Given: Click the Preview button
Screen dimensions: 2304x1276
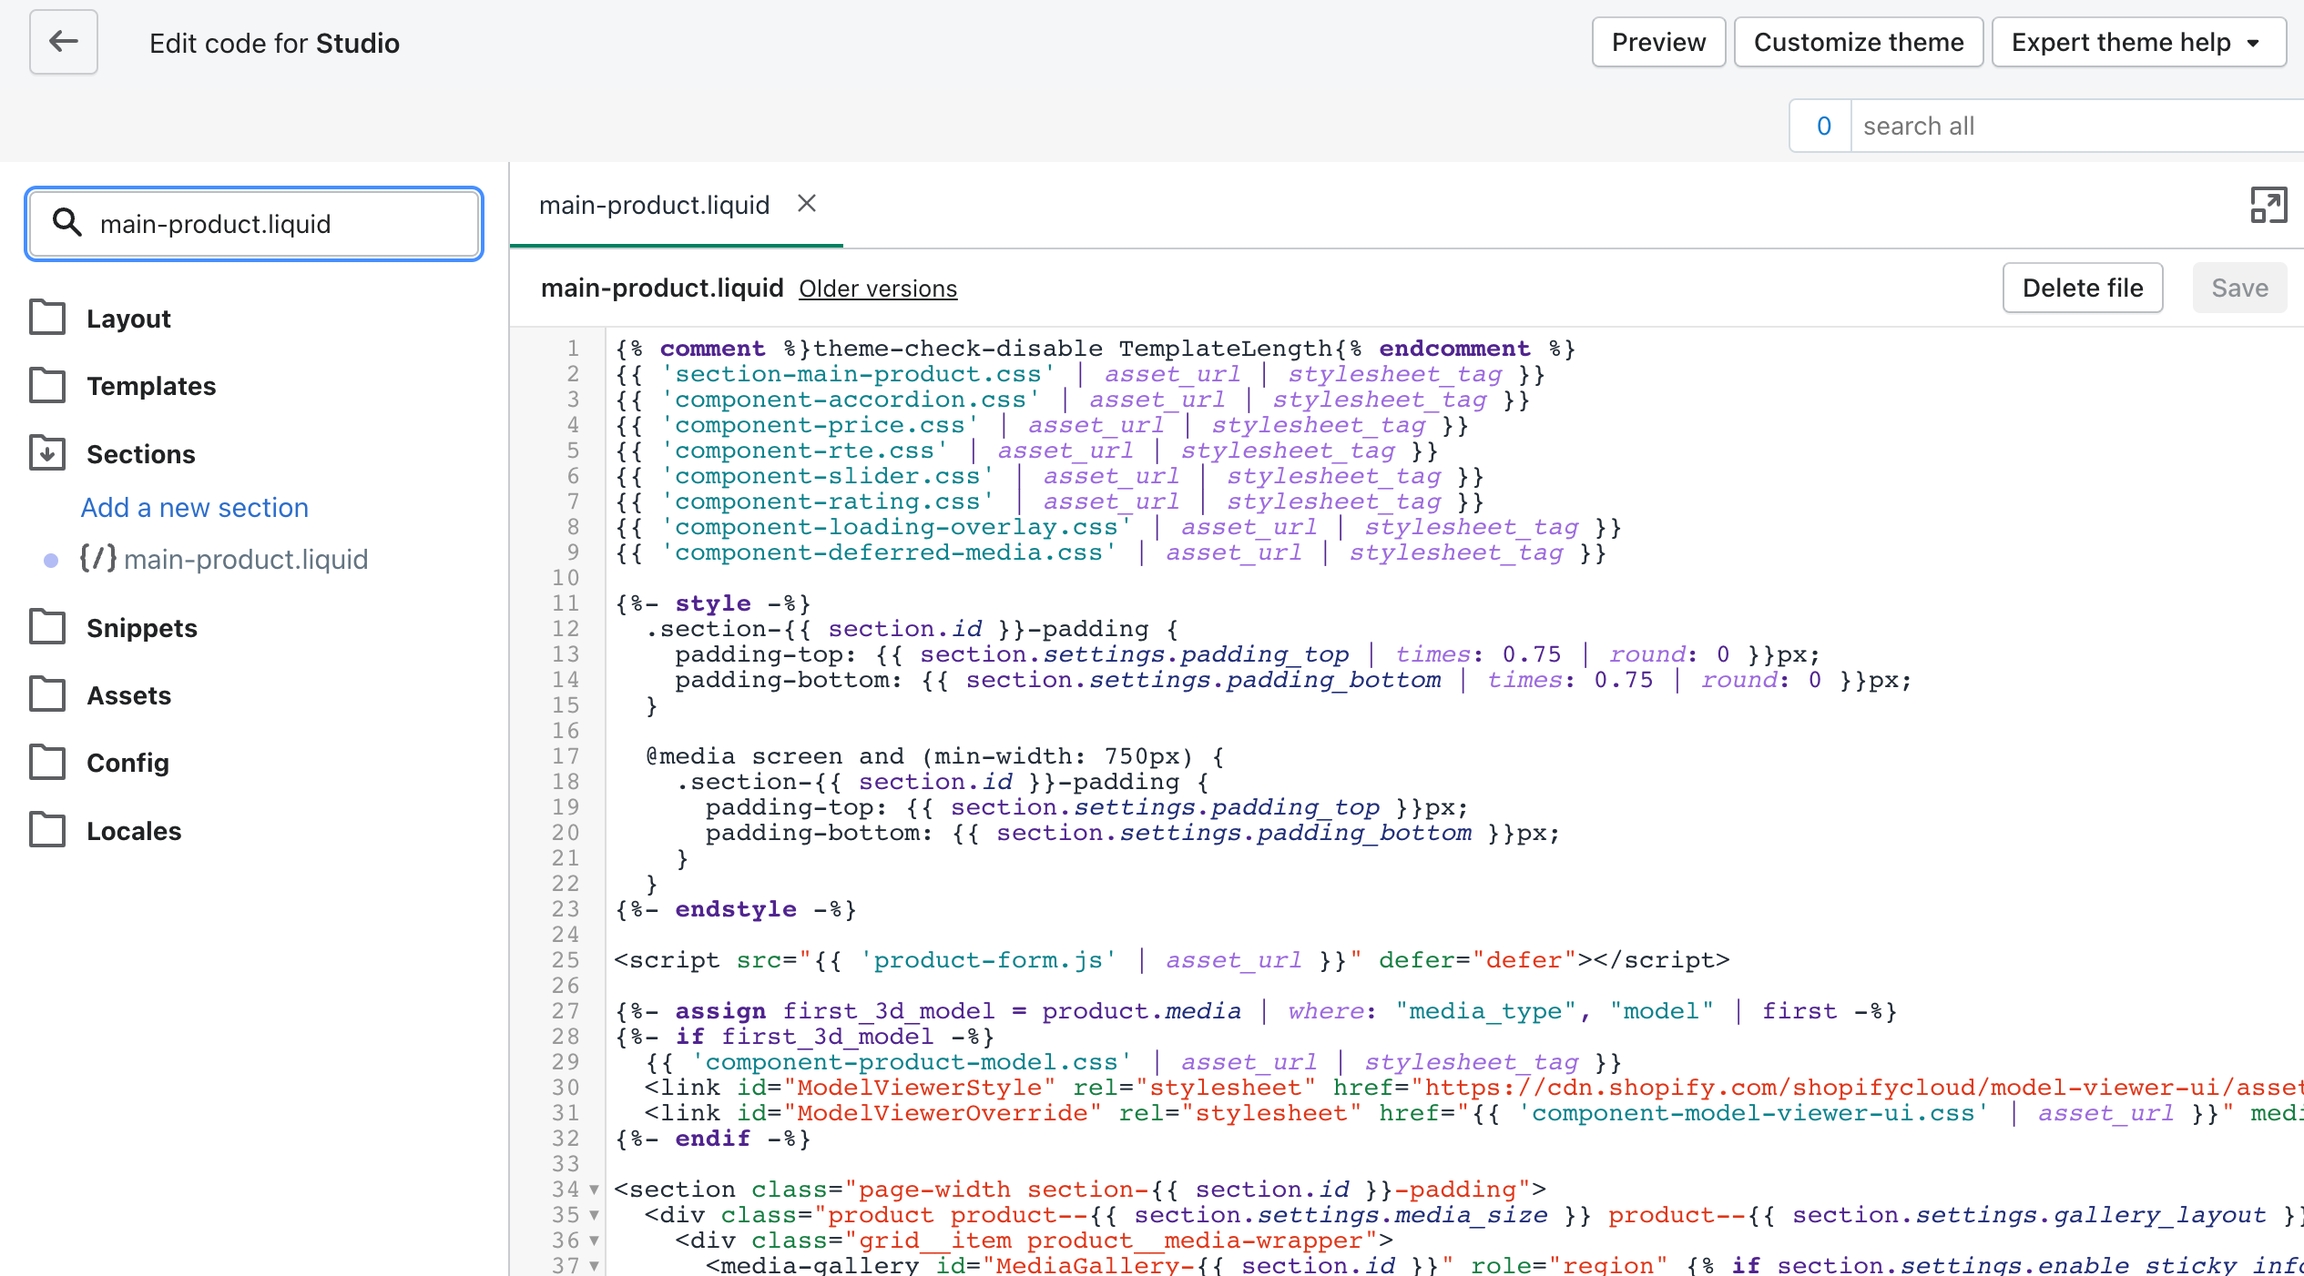Looking at the screenshot, I should [1658, 42].
